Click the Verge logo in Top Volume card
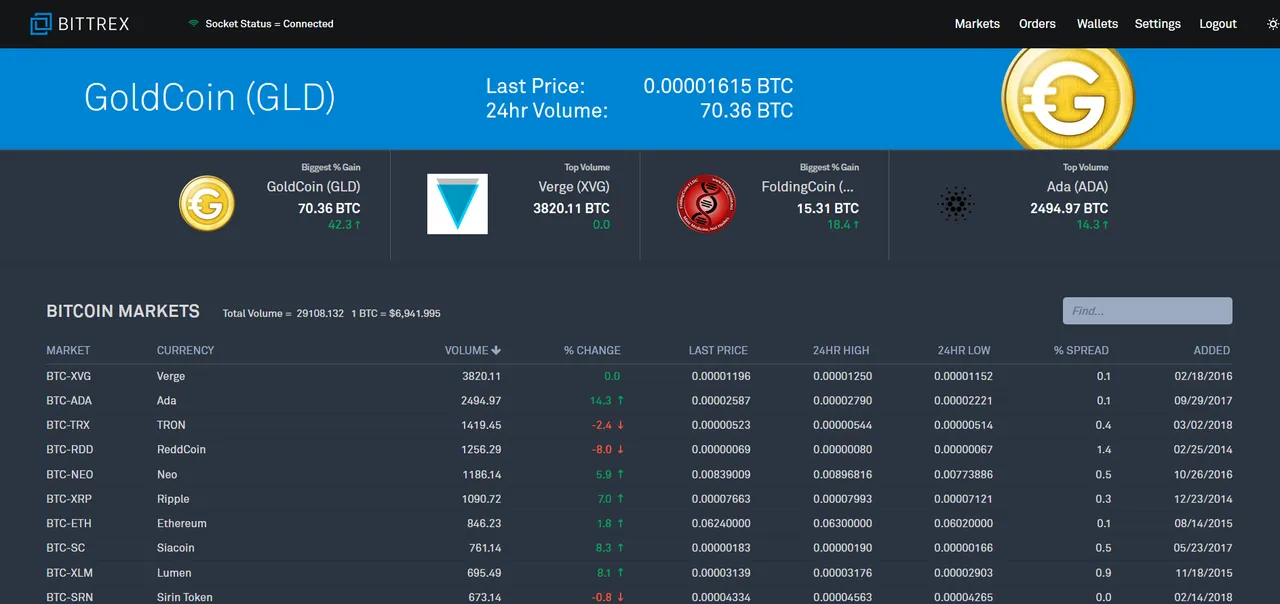1280x604 pixels. (x=457, y=204)
